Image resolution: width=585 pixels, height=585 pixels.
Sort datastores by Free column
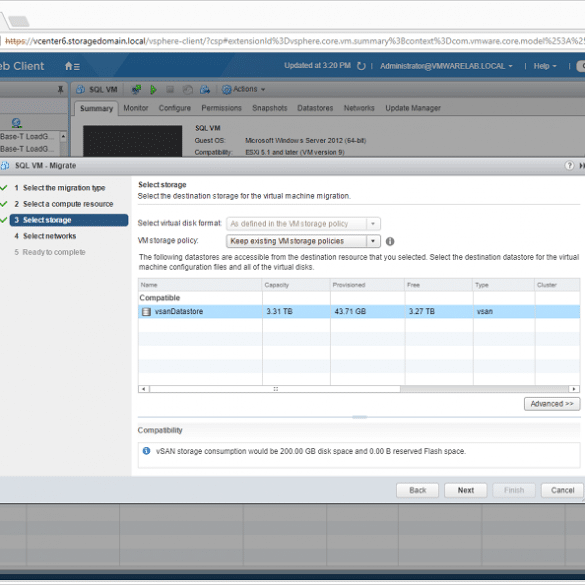click(439, 285)
